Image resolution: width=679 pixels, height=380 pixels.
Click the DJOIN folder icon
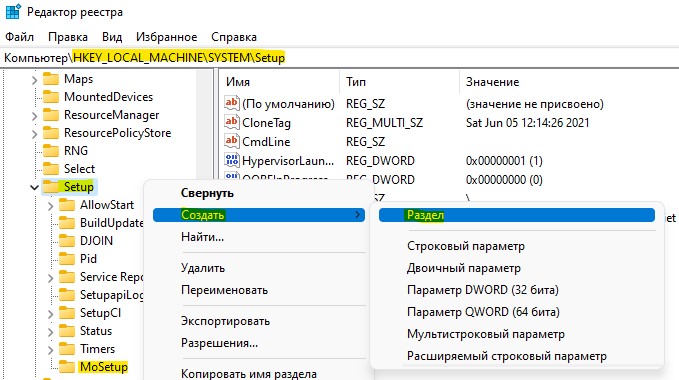pyautogui.click(x=67, y=241)
